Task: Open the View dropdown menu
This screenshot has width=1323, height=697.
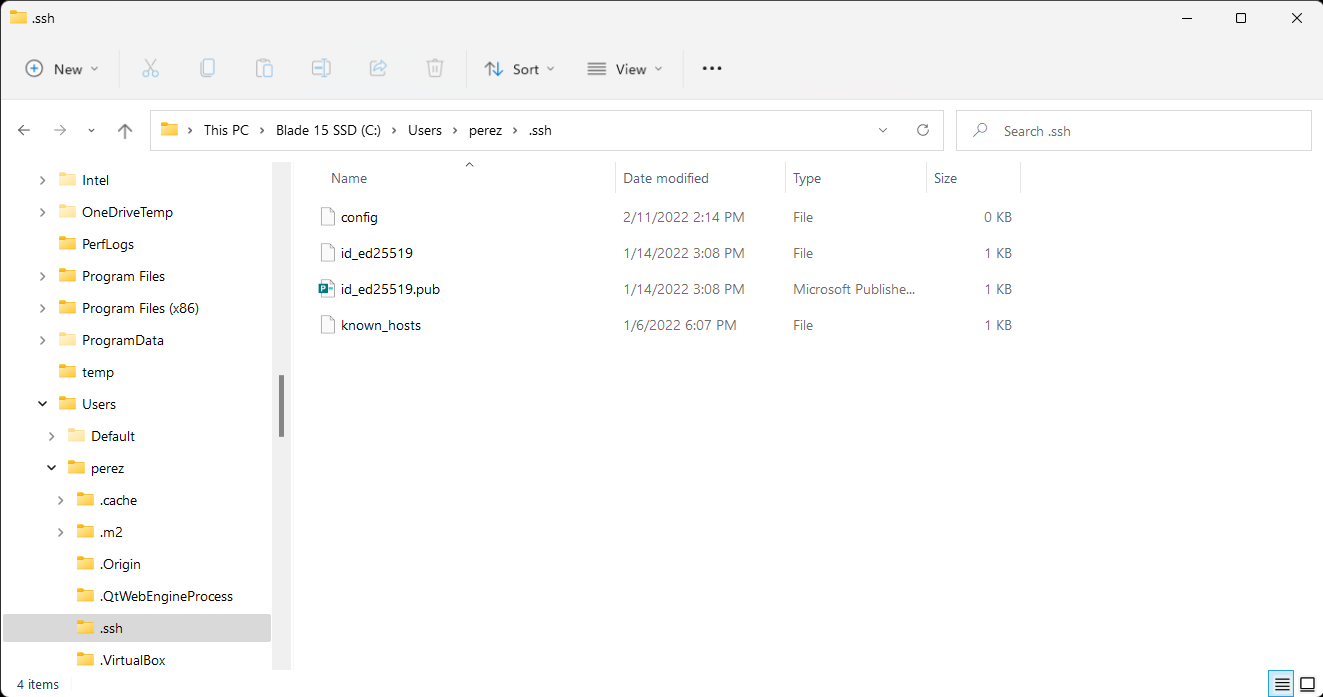Action: point(625,69)
